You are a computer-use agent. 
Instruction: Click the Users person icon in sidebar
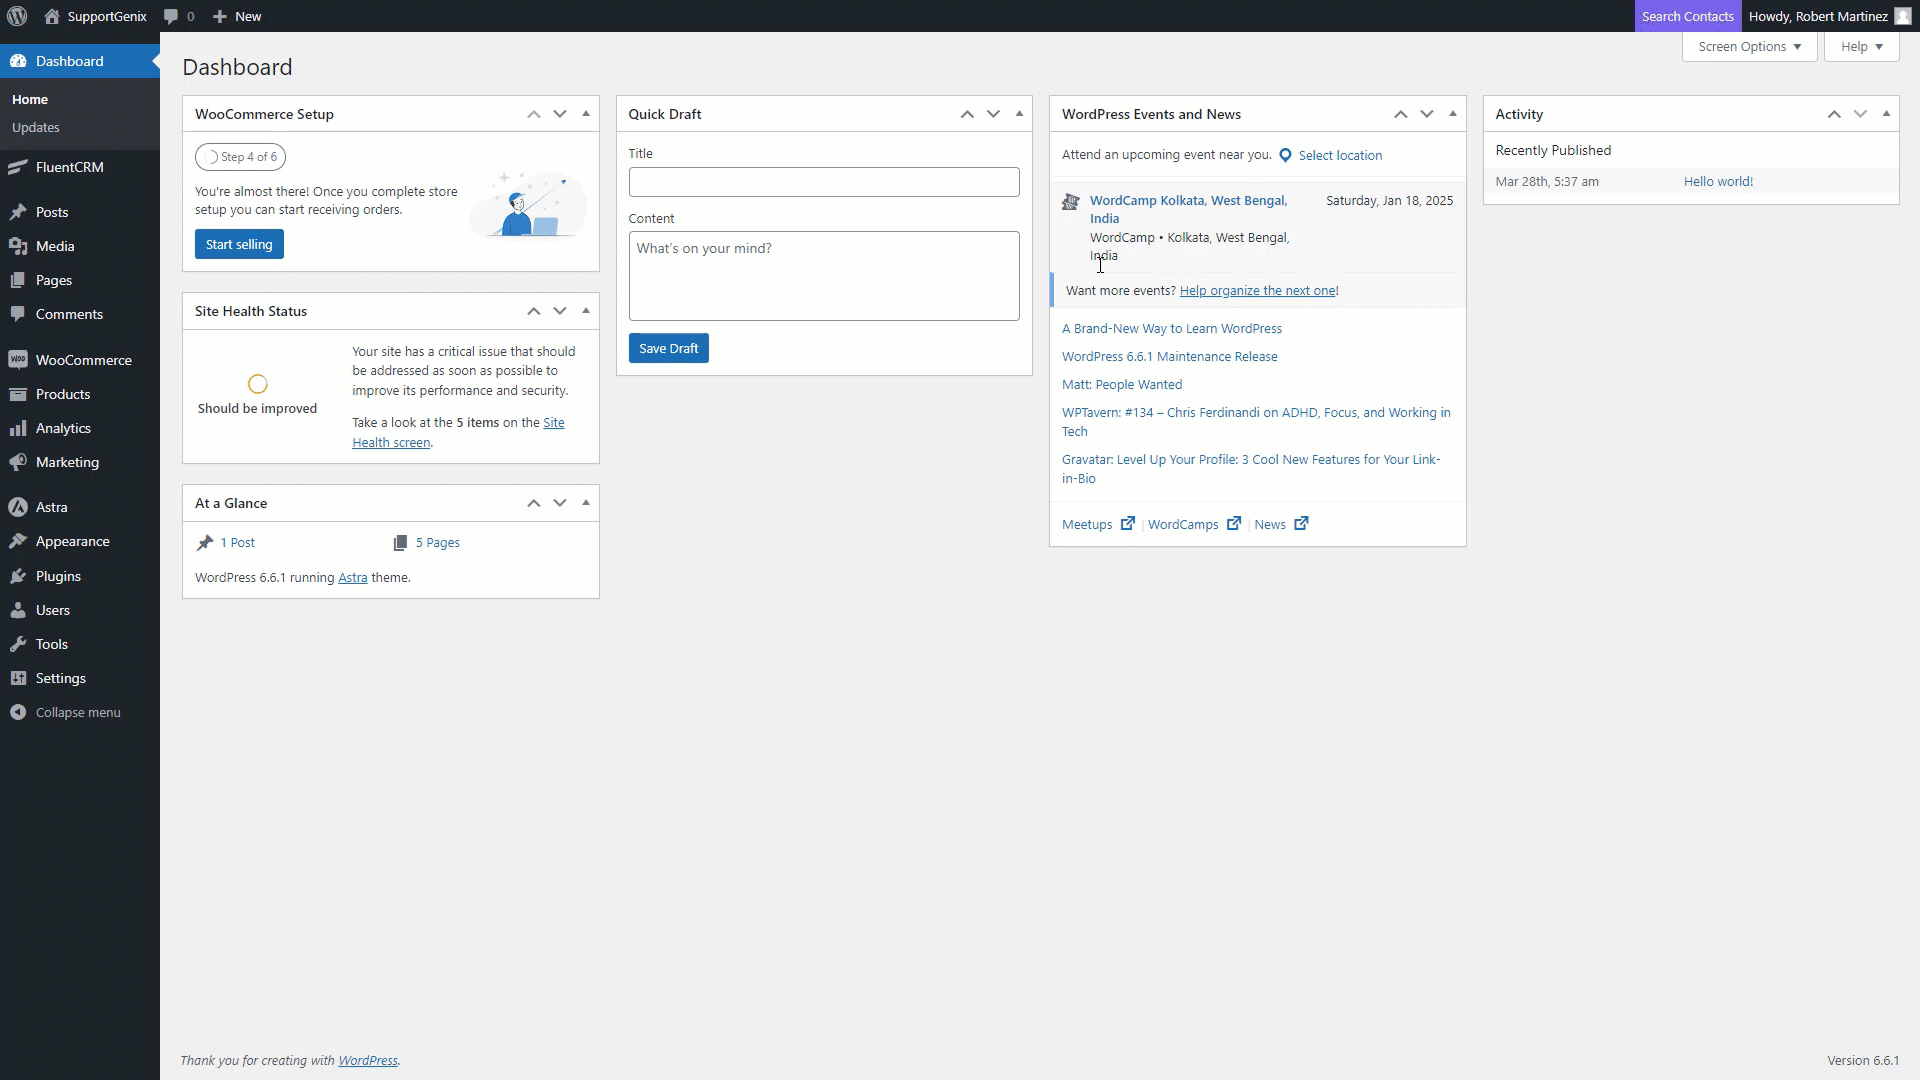pyautogui.click(x=18, y=610)
